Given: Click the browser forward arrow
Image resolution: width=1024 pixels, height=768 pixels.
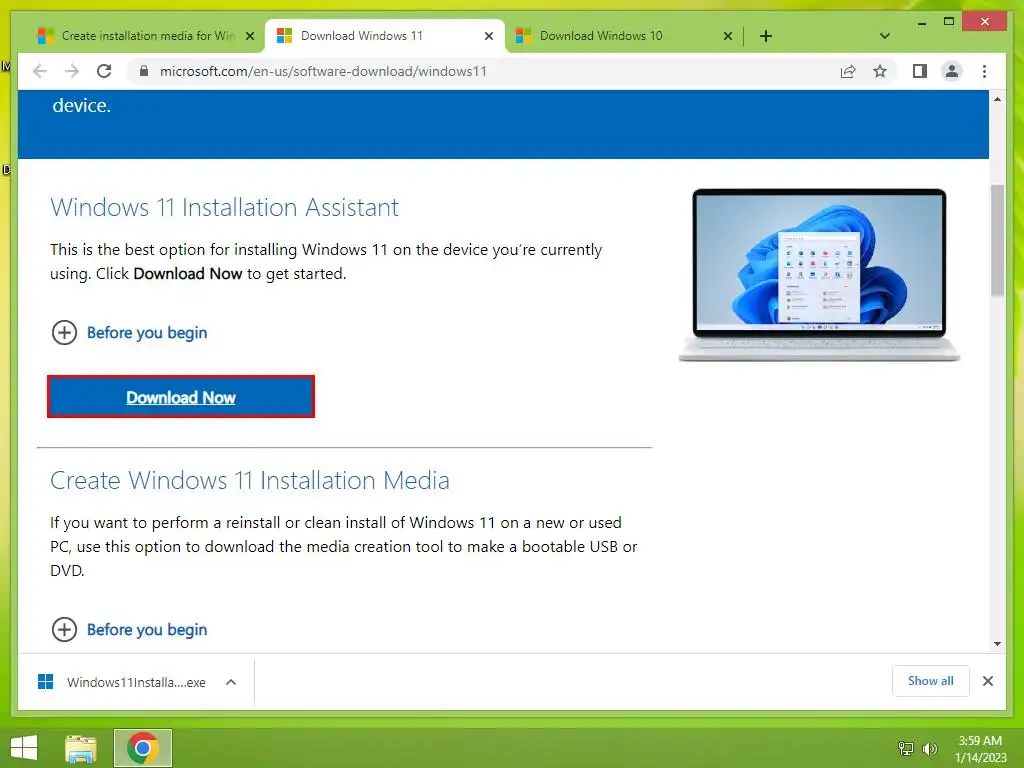Looking at the screenshot, I should 72,71.
